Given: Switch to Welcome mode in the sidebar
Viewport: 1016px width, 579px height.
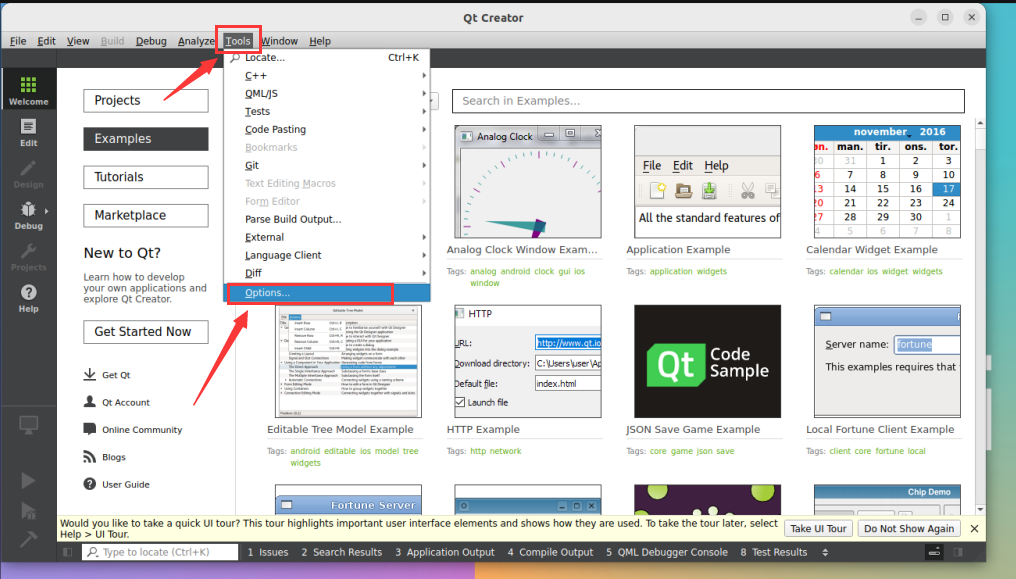Looking at the screenshot, I should click(29, 90).
